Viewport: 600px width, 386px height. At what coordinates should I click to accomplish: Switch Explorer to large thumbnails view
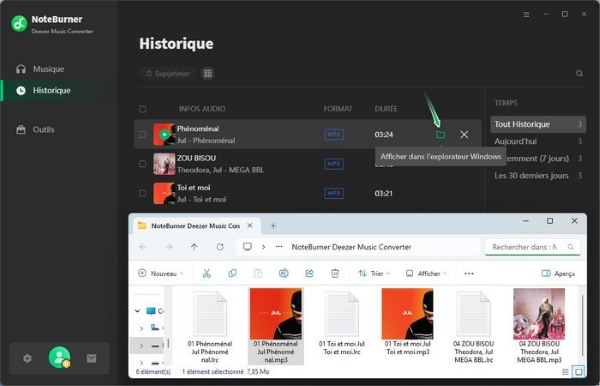point(579,372)
